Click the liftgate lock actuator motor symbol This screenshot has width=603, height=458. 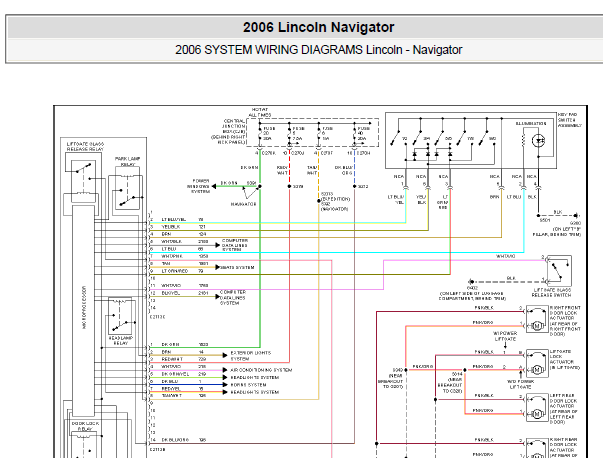tap(537, 370)
